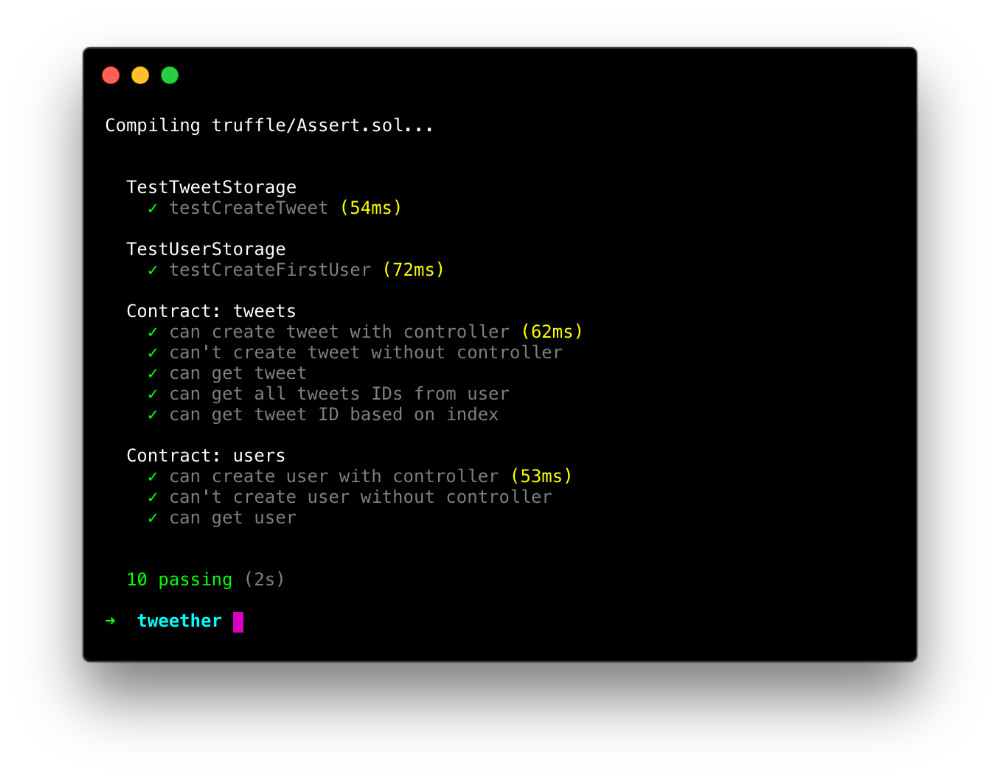The width and height of the screenshot is (1000, 779).
Task: Click the green maximize window button
Action: click(x=170, y=75)
